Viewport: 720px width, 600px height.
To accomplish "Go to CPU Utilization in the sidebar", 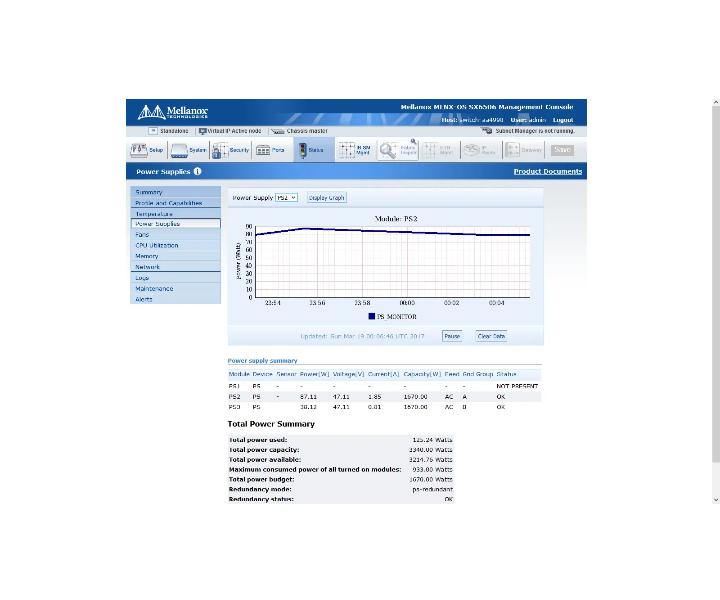I will coord(157,246).
